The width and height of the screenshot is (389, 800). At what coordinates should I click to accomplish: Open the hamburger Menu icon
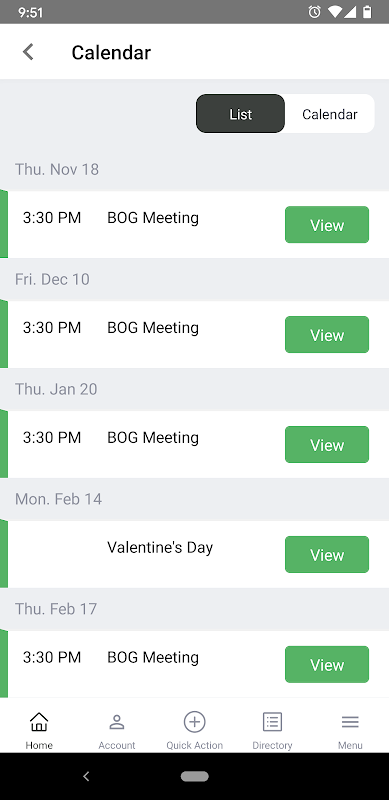tap(350, 722)
